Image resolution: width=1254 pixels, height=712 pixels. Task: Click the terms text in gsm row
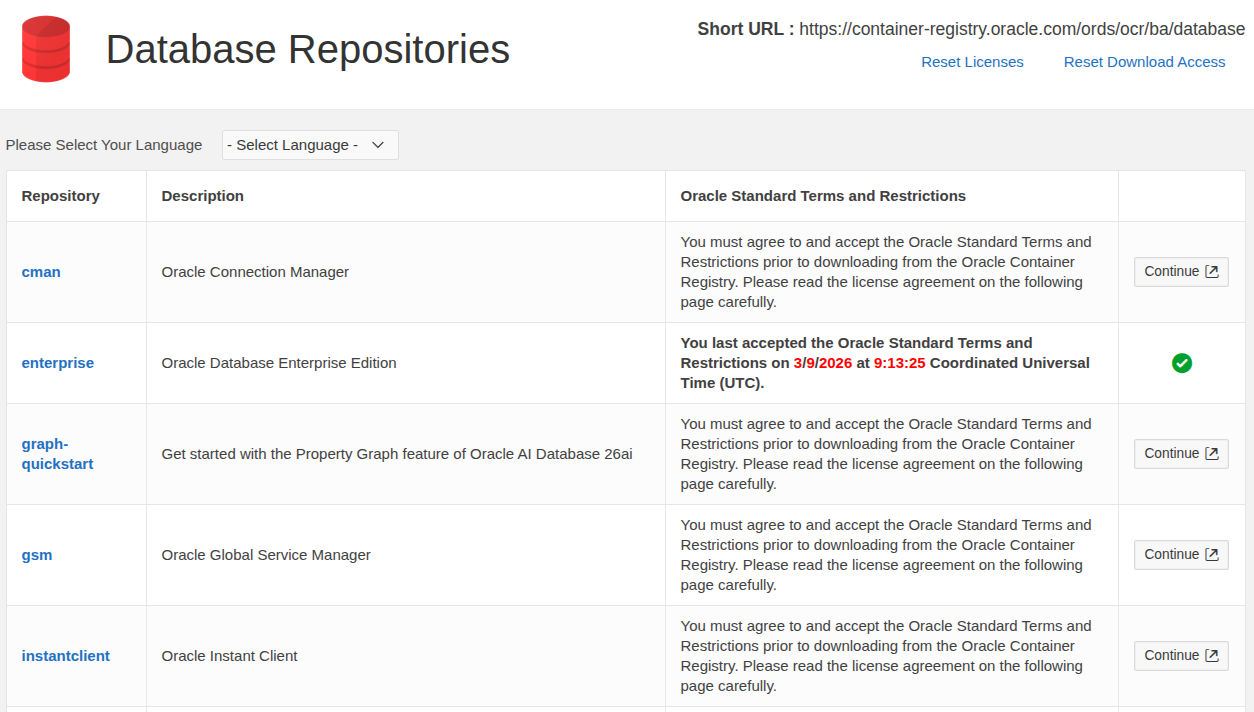887,555
